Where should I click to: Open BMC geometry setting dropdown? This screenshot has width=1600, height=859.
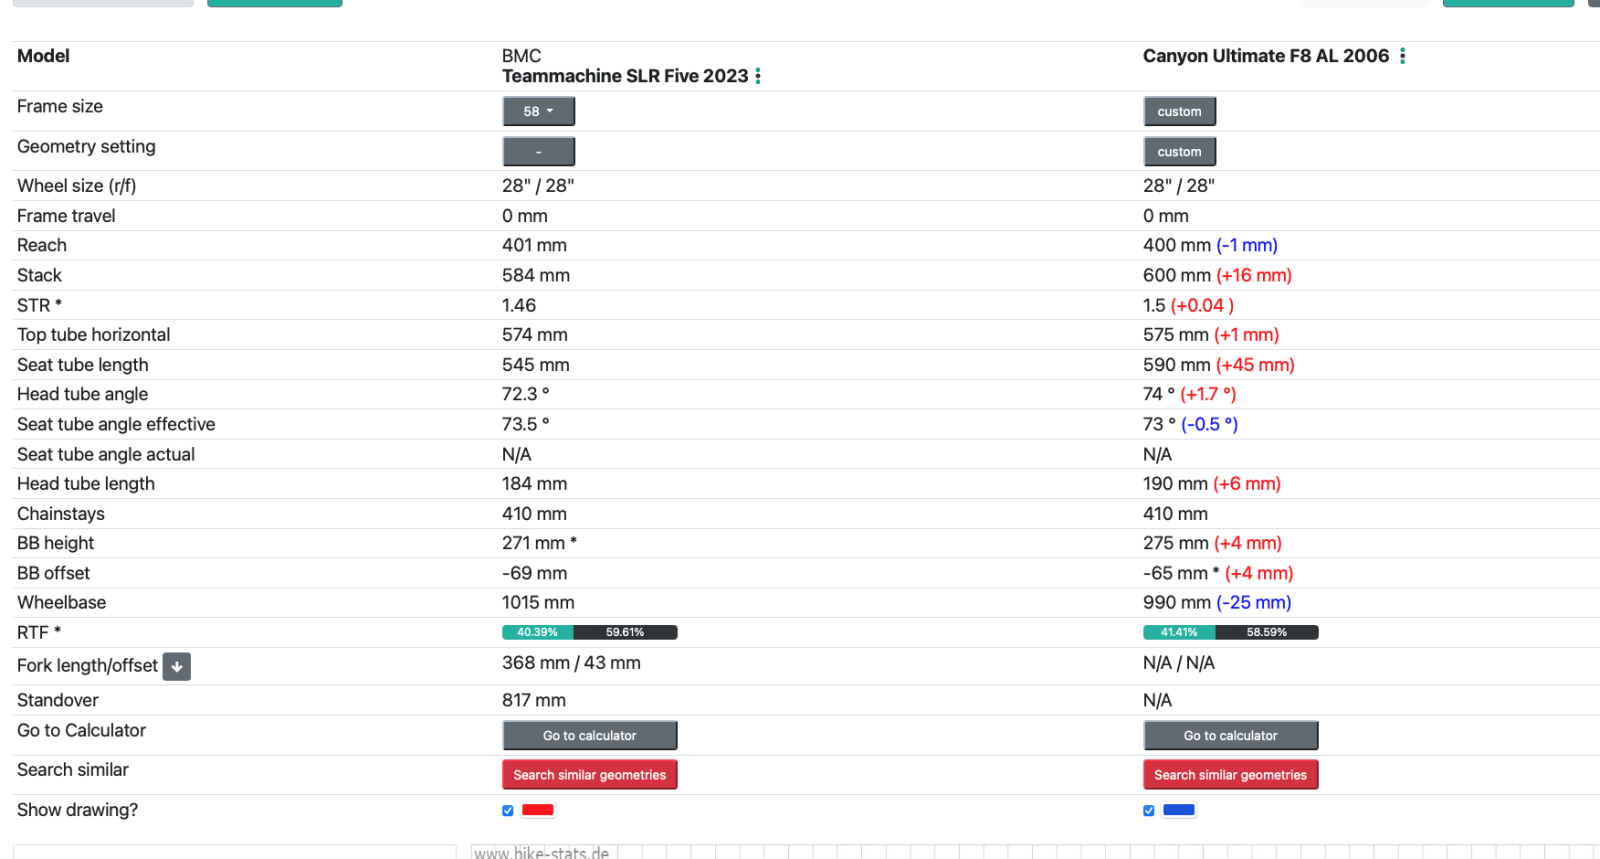click(538, 152)
